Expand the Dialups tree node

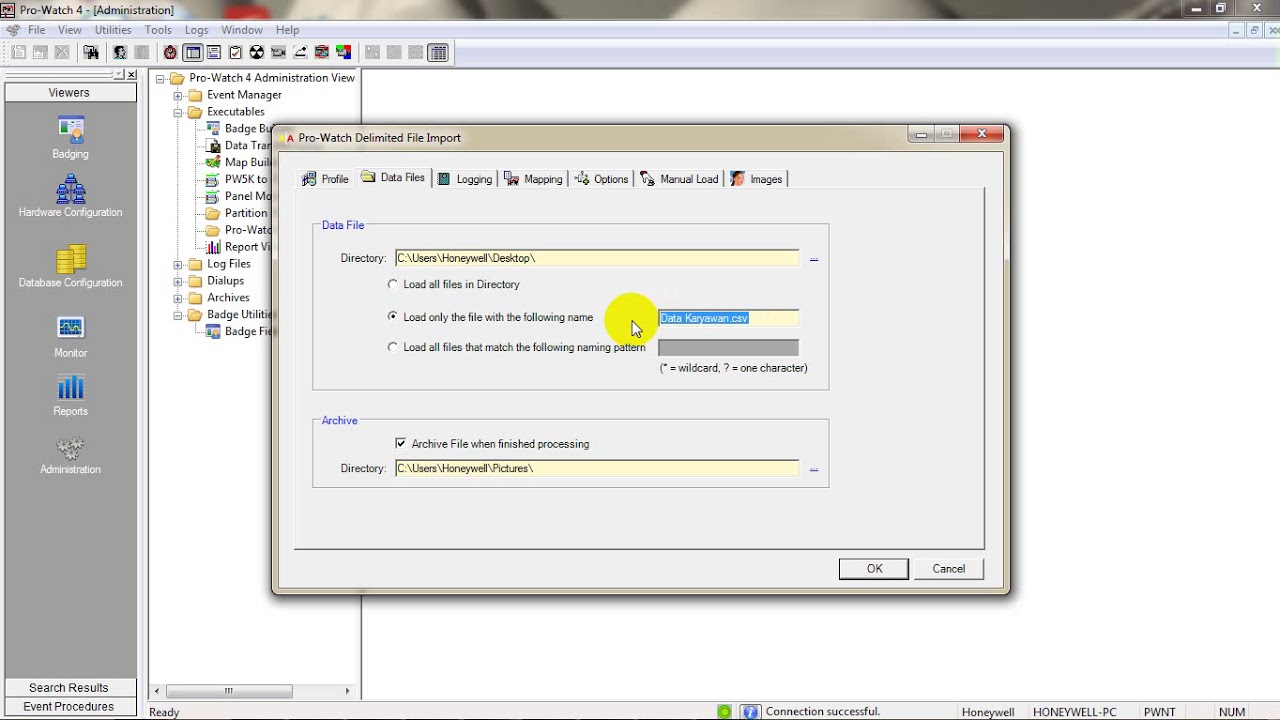coord(178,281)
